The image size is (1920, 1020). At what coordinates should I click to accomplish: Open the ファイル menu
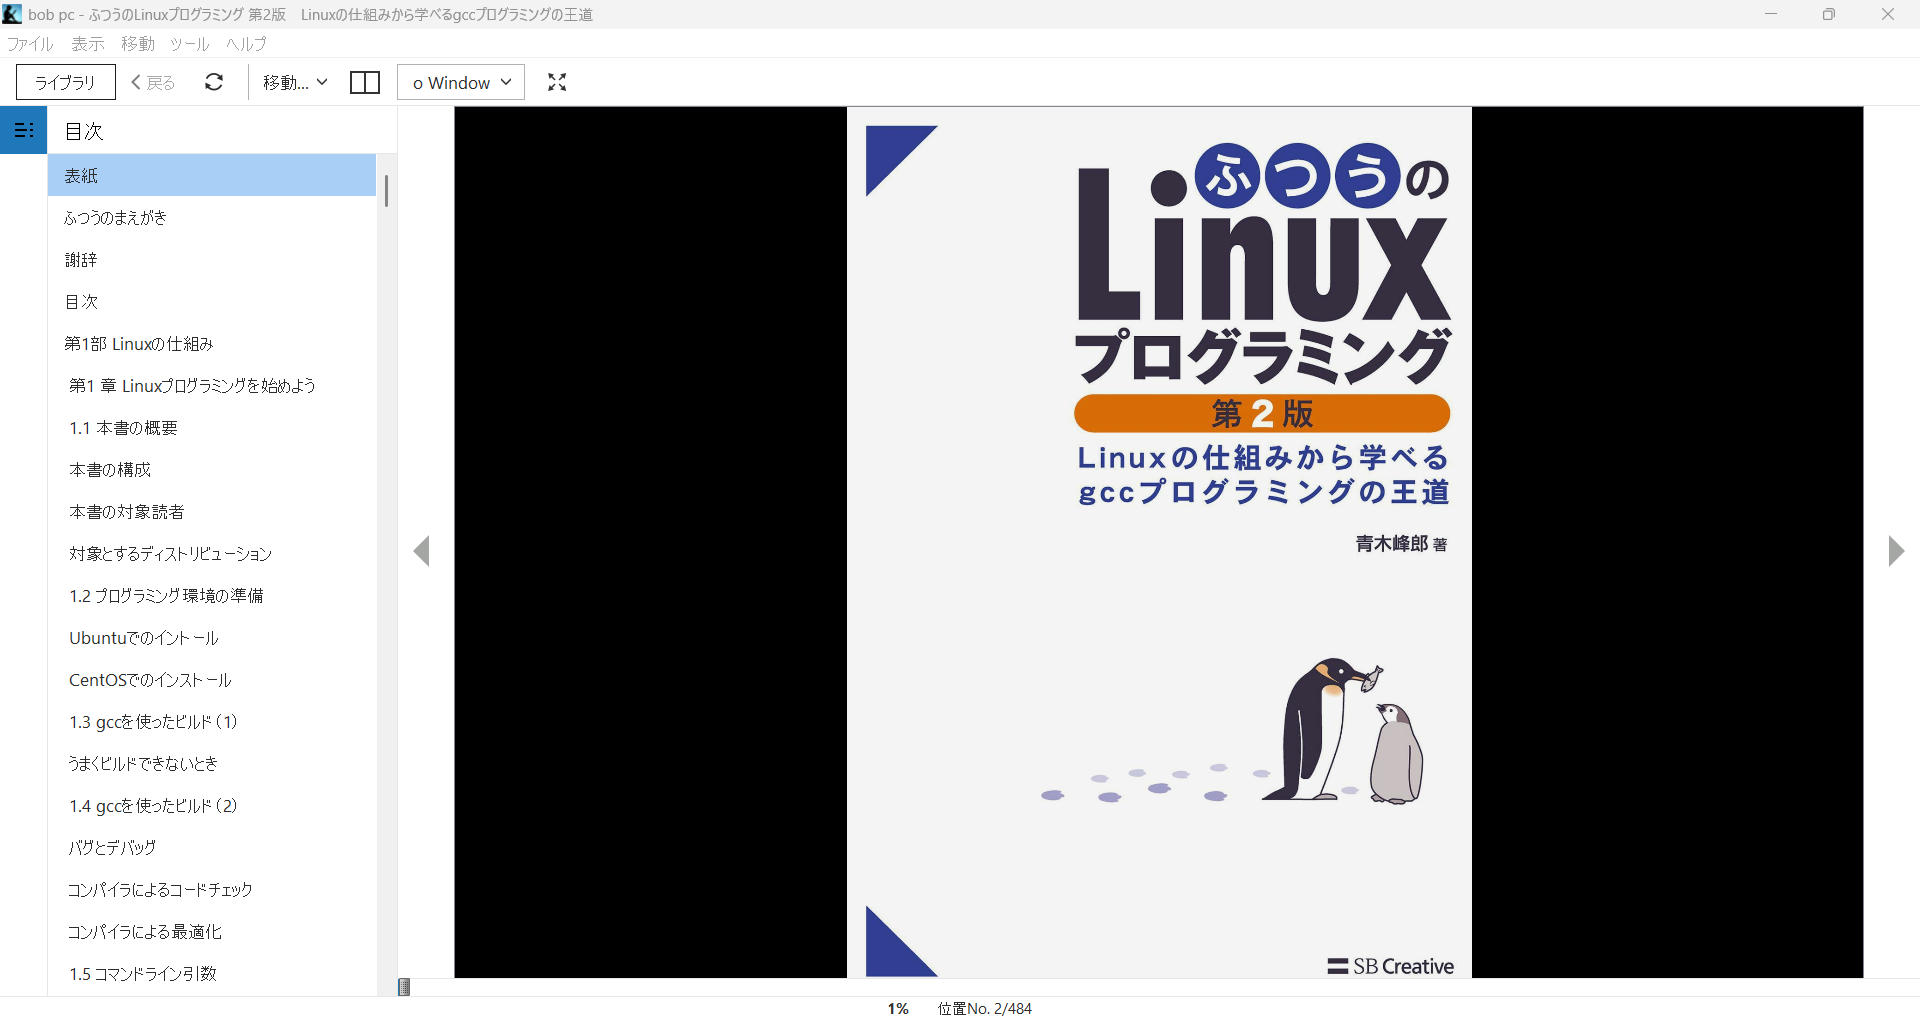pos(30,44)
